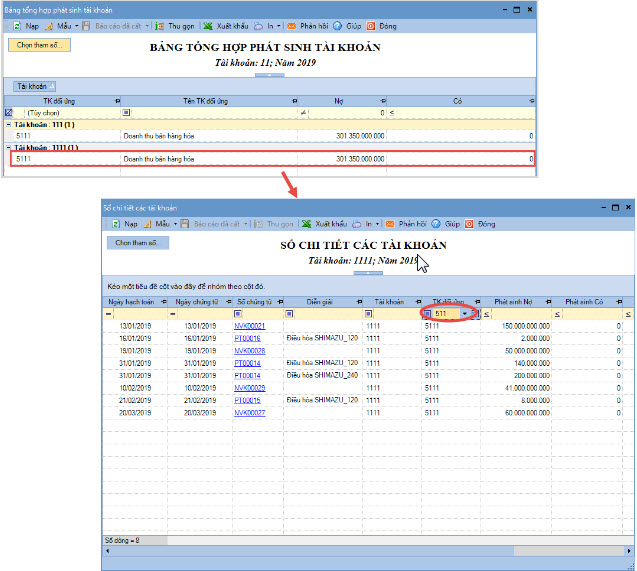Open Mẫu in Sổ chi tiết toolbar
This screenshot has width=637, height=571.
(158, 224)
